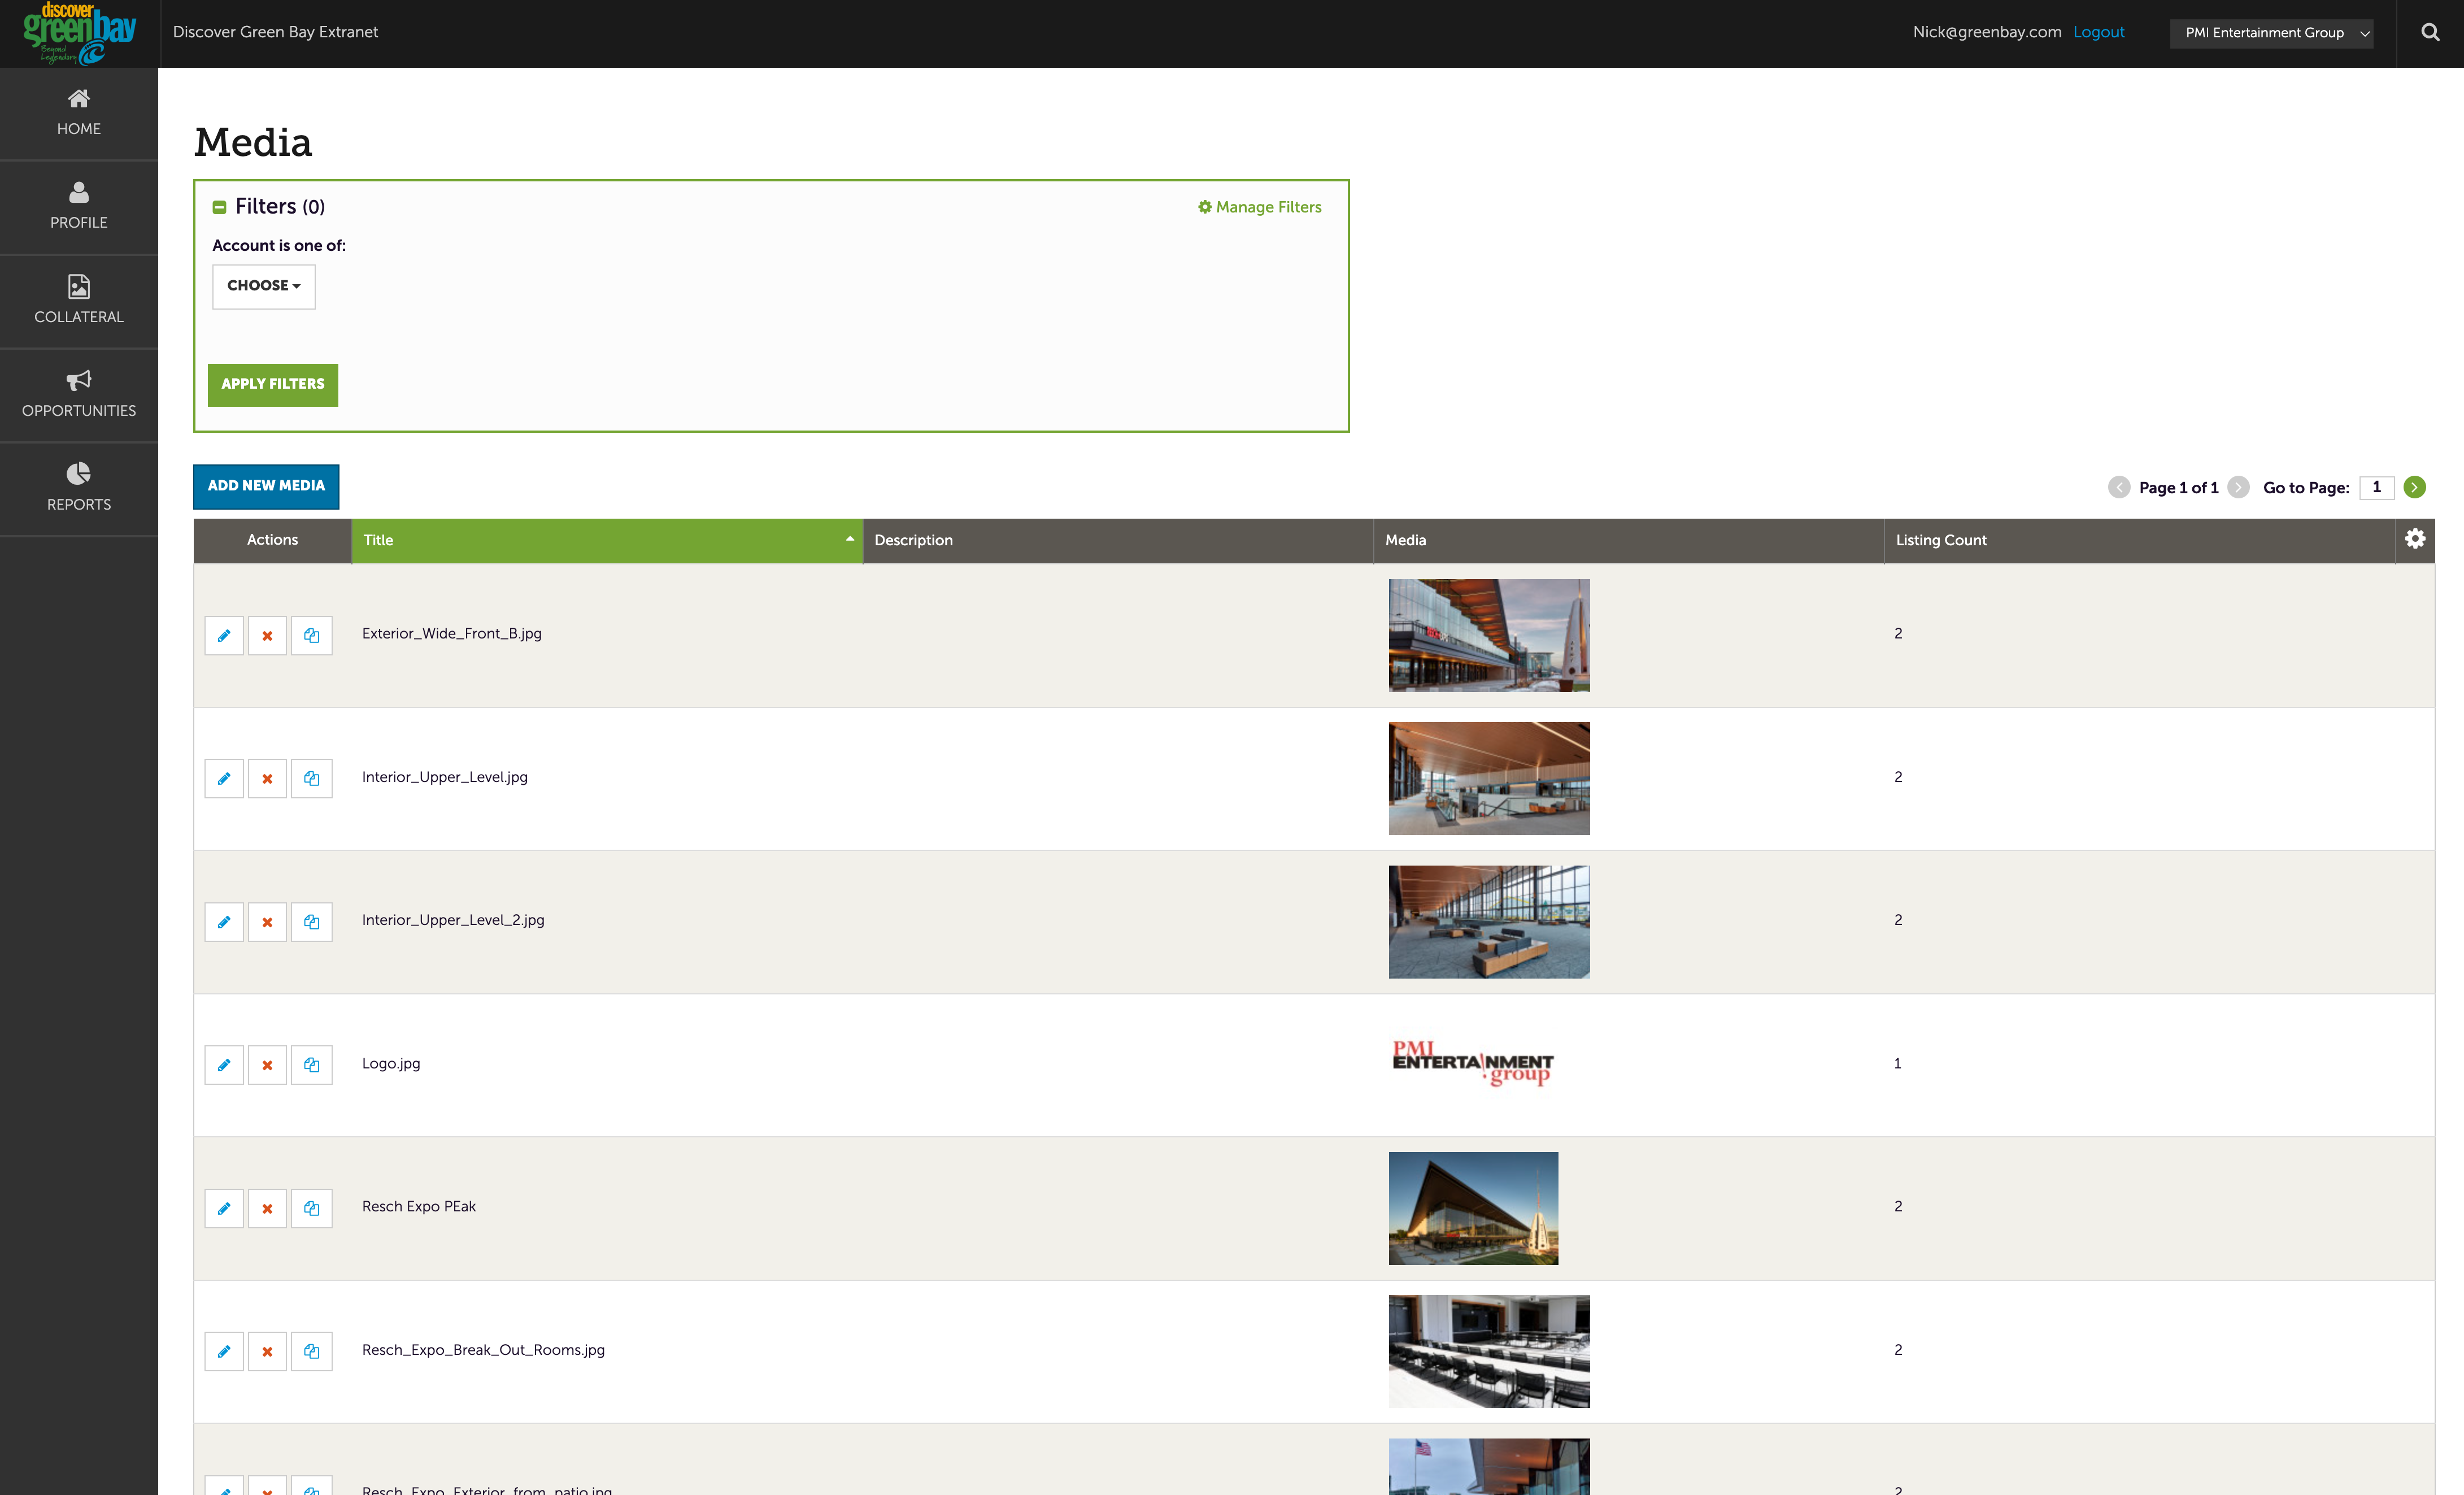Delete Resch Expo PEak using red X
The width and height of the screenshot is (2464, 1495).
[267, 1208]
